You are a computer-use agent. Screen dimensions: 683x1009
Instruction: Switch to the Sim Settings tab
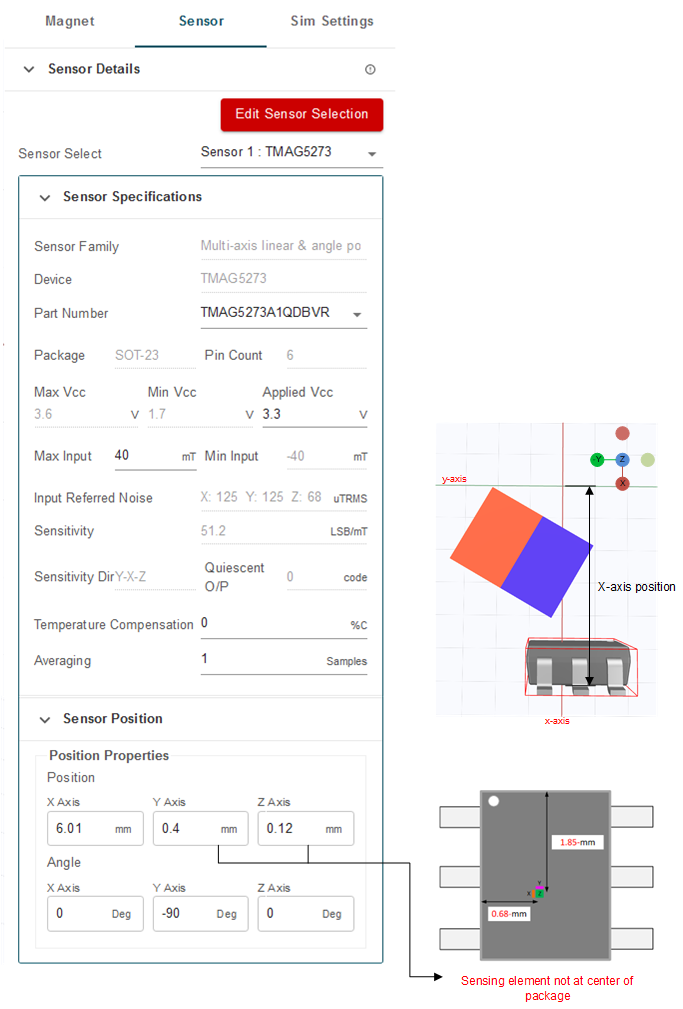[332, 21]
